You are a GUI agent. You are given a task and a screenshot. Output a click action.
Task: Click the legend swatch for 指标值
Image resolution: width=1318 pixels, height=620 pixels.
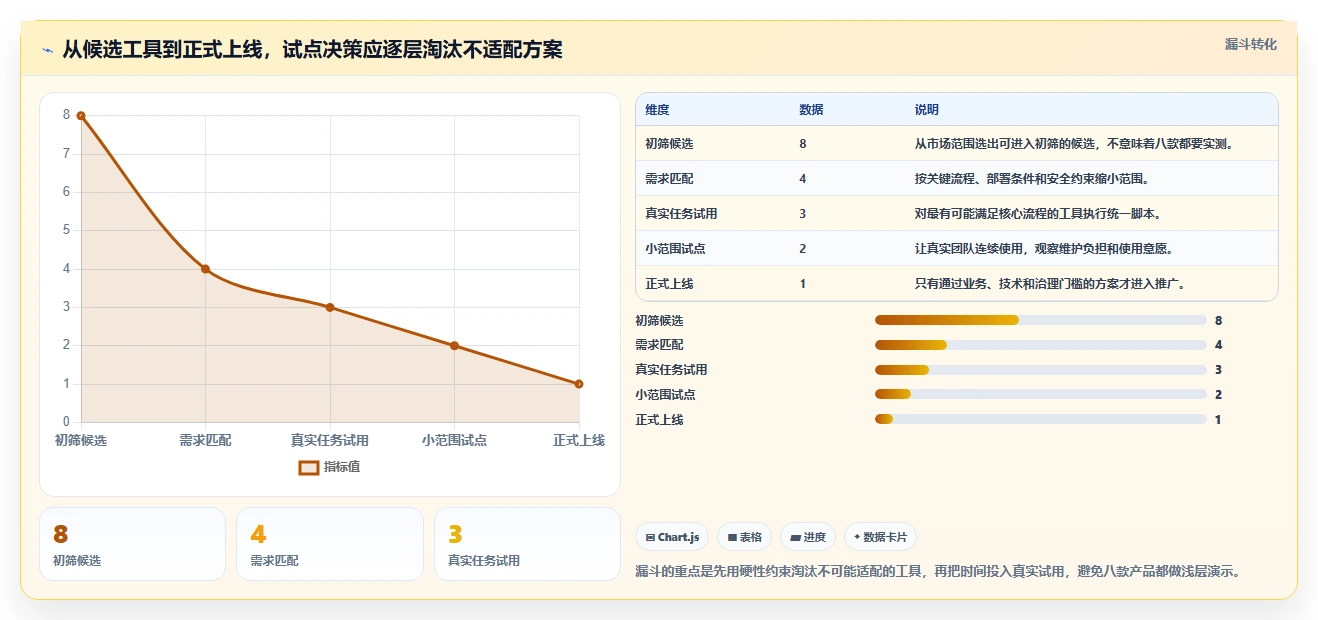tap(309, 467)
